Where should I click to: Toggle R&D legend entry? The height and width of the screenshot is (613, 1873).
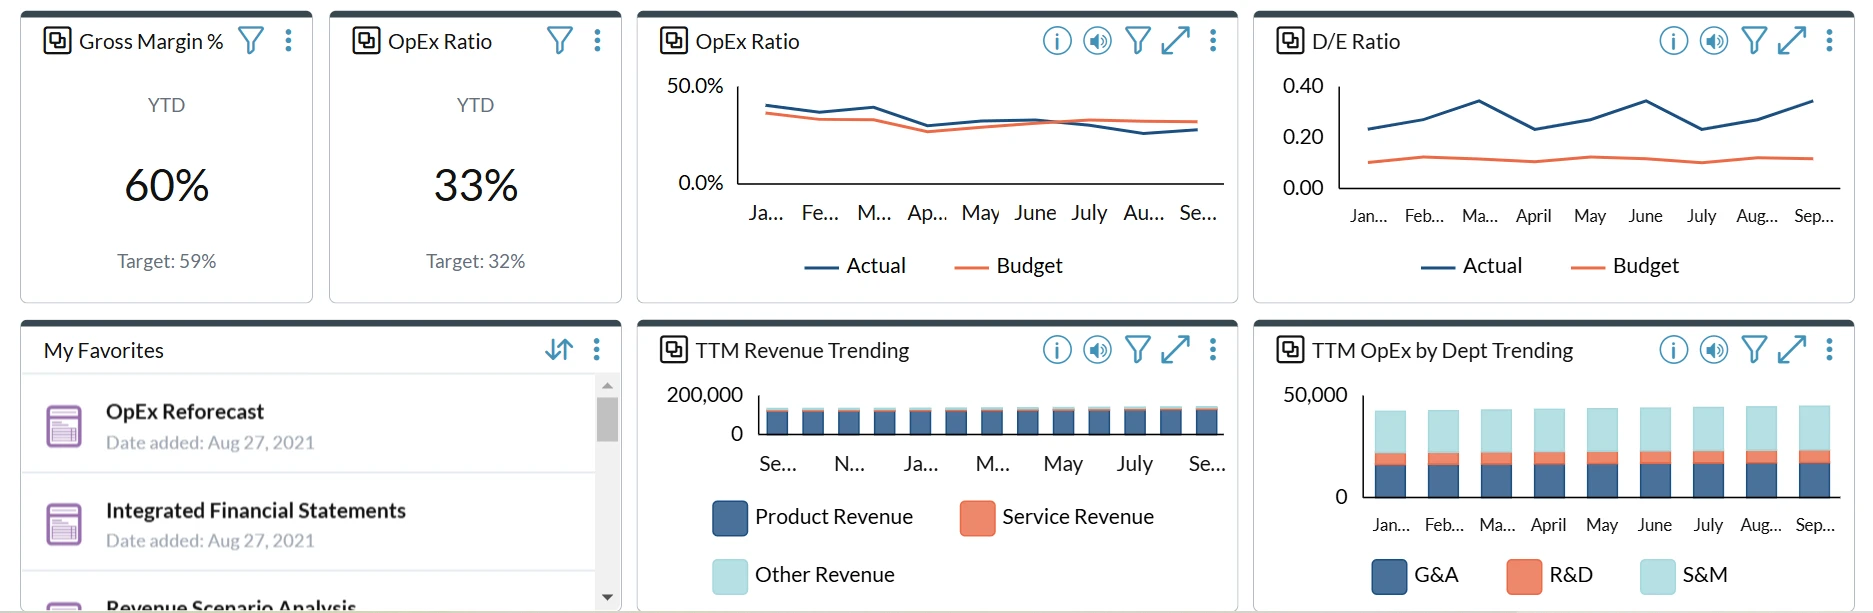(1550, 575)
